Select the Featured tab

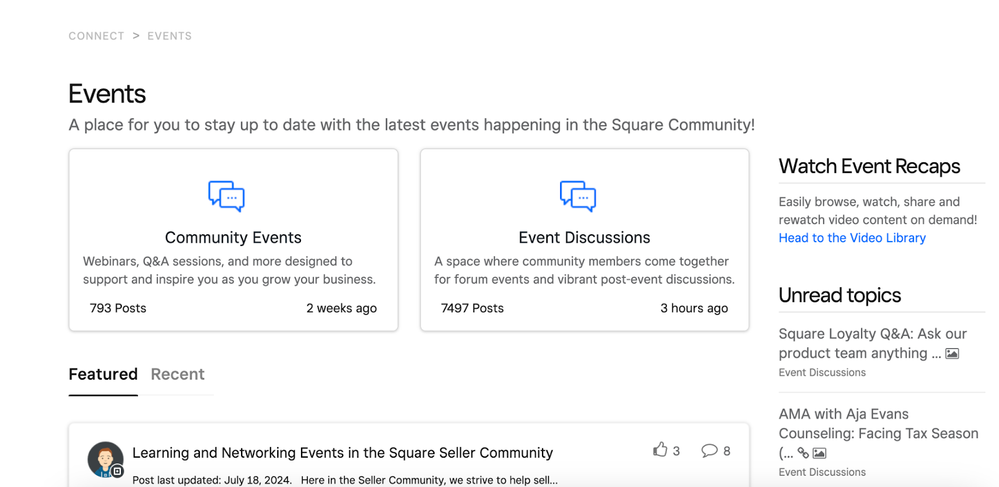tap(103, 374)
